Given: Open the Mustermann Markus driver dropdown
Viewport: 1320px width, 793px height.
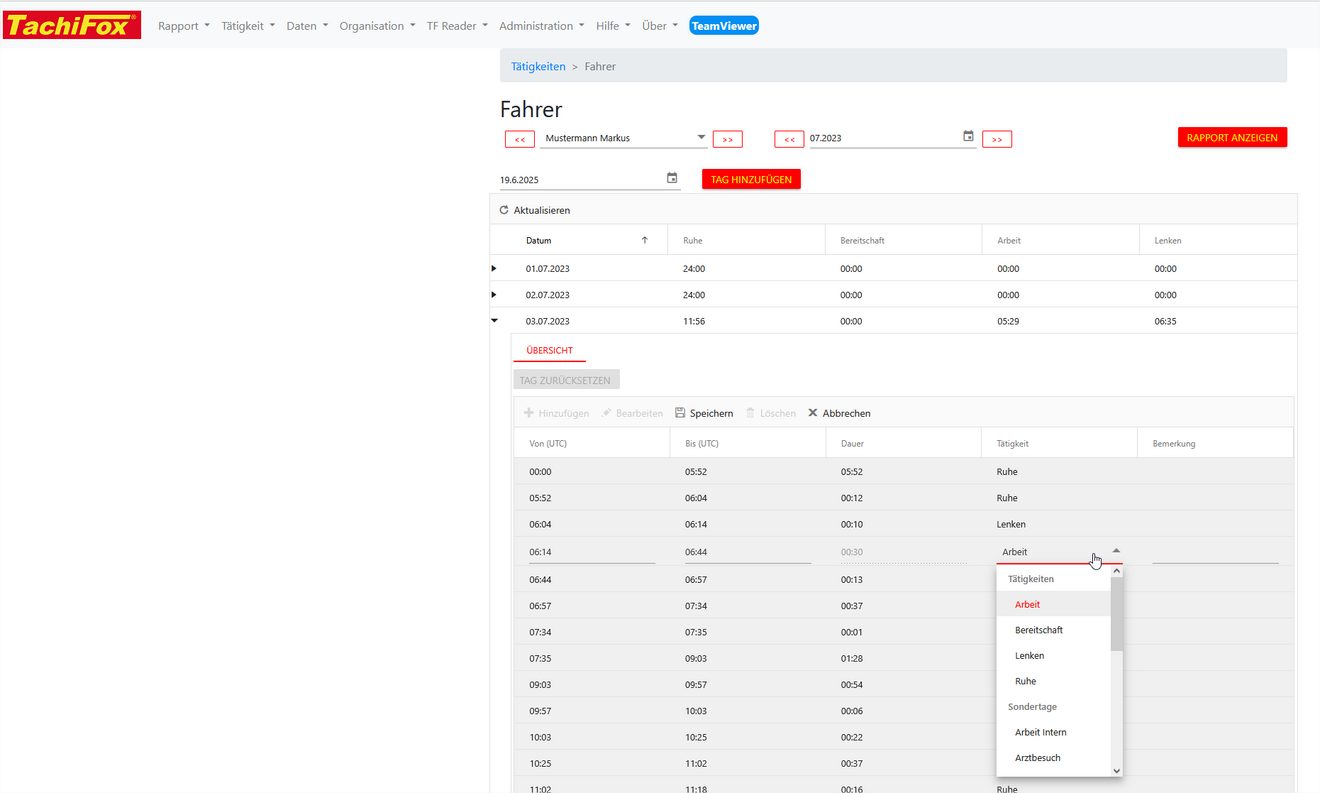Looking at the screenshot, I should (701, 138).
